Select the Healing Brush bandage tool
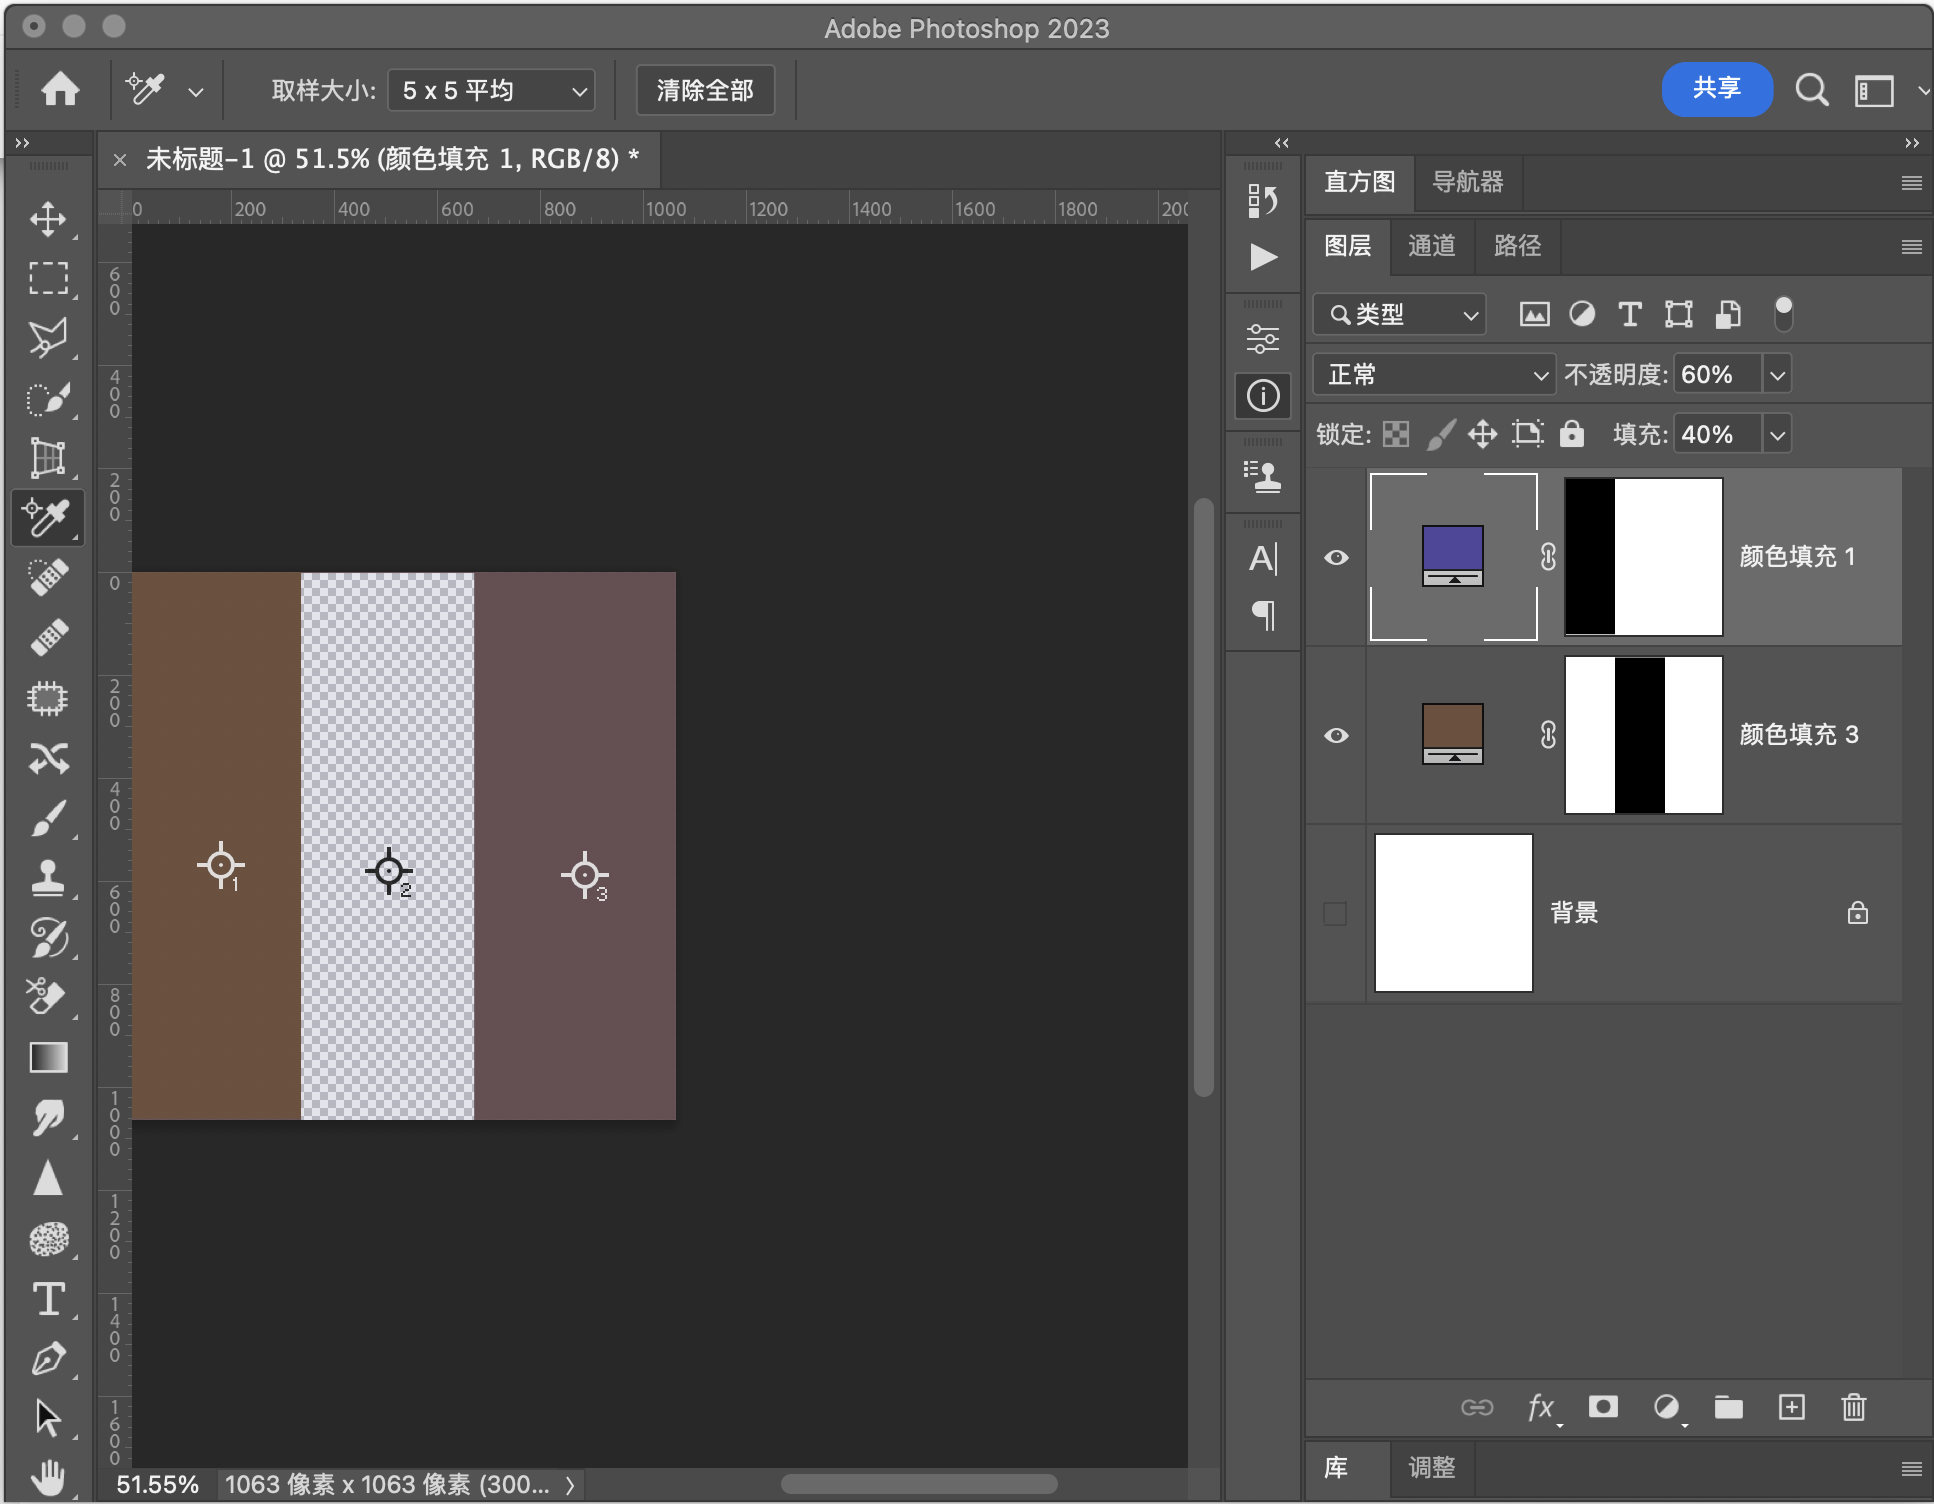This screenshot has width=1934, height=1504. (48, 638)
